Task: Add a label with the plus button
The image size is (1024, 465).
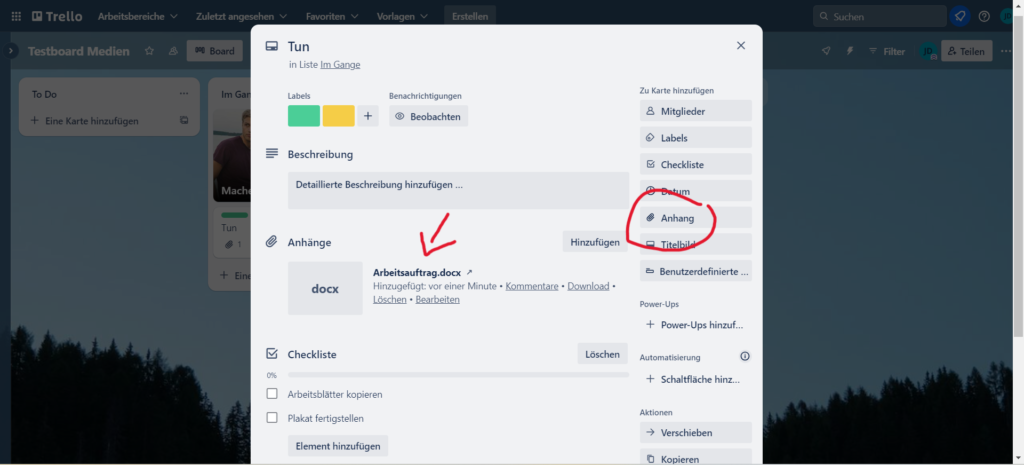Action: (368, 116)
